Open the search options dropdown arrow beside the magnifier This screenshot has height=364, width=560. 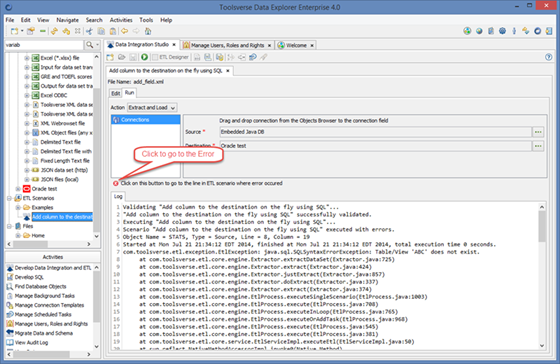[98, 45]
